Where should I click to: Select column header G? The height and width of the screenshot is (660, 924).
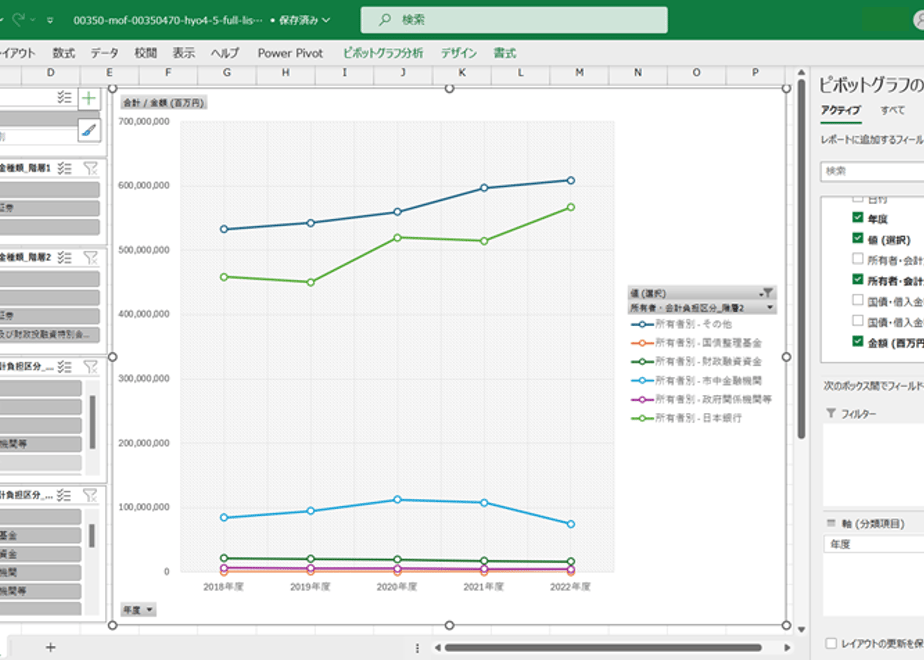(227, 72)
